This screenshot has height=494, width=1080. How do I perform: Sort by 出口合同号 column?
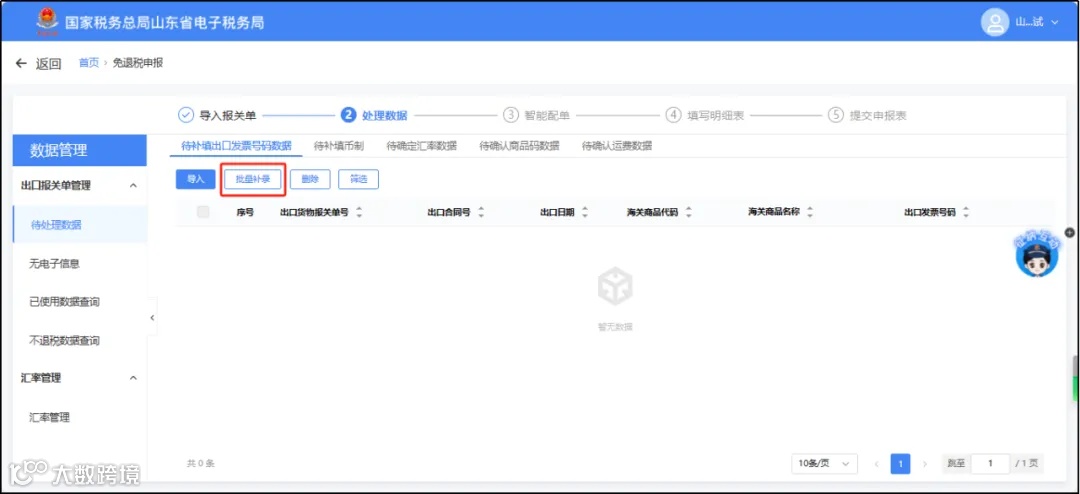[481, 212]
